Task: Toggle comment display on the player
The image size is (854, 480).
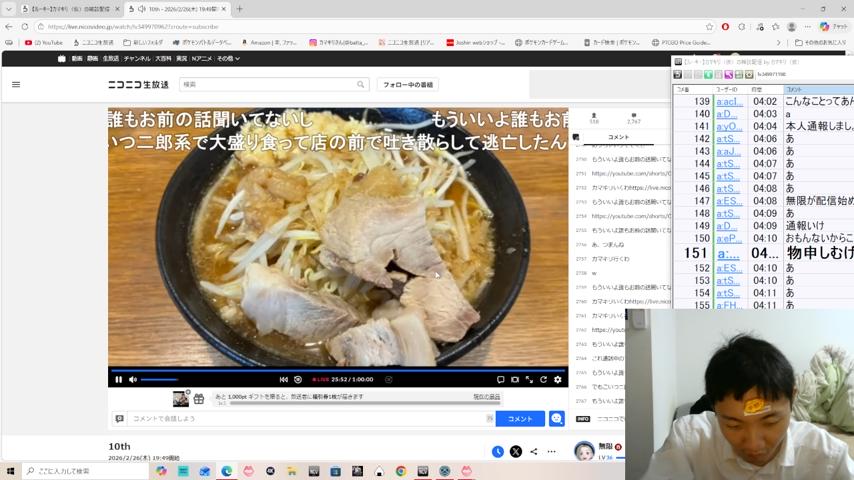Action: point(501,380)
